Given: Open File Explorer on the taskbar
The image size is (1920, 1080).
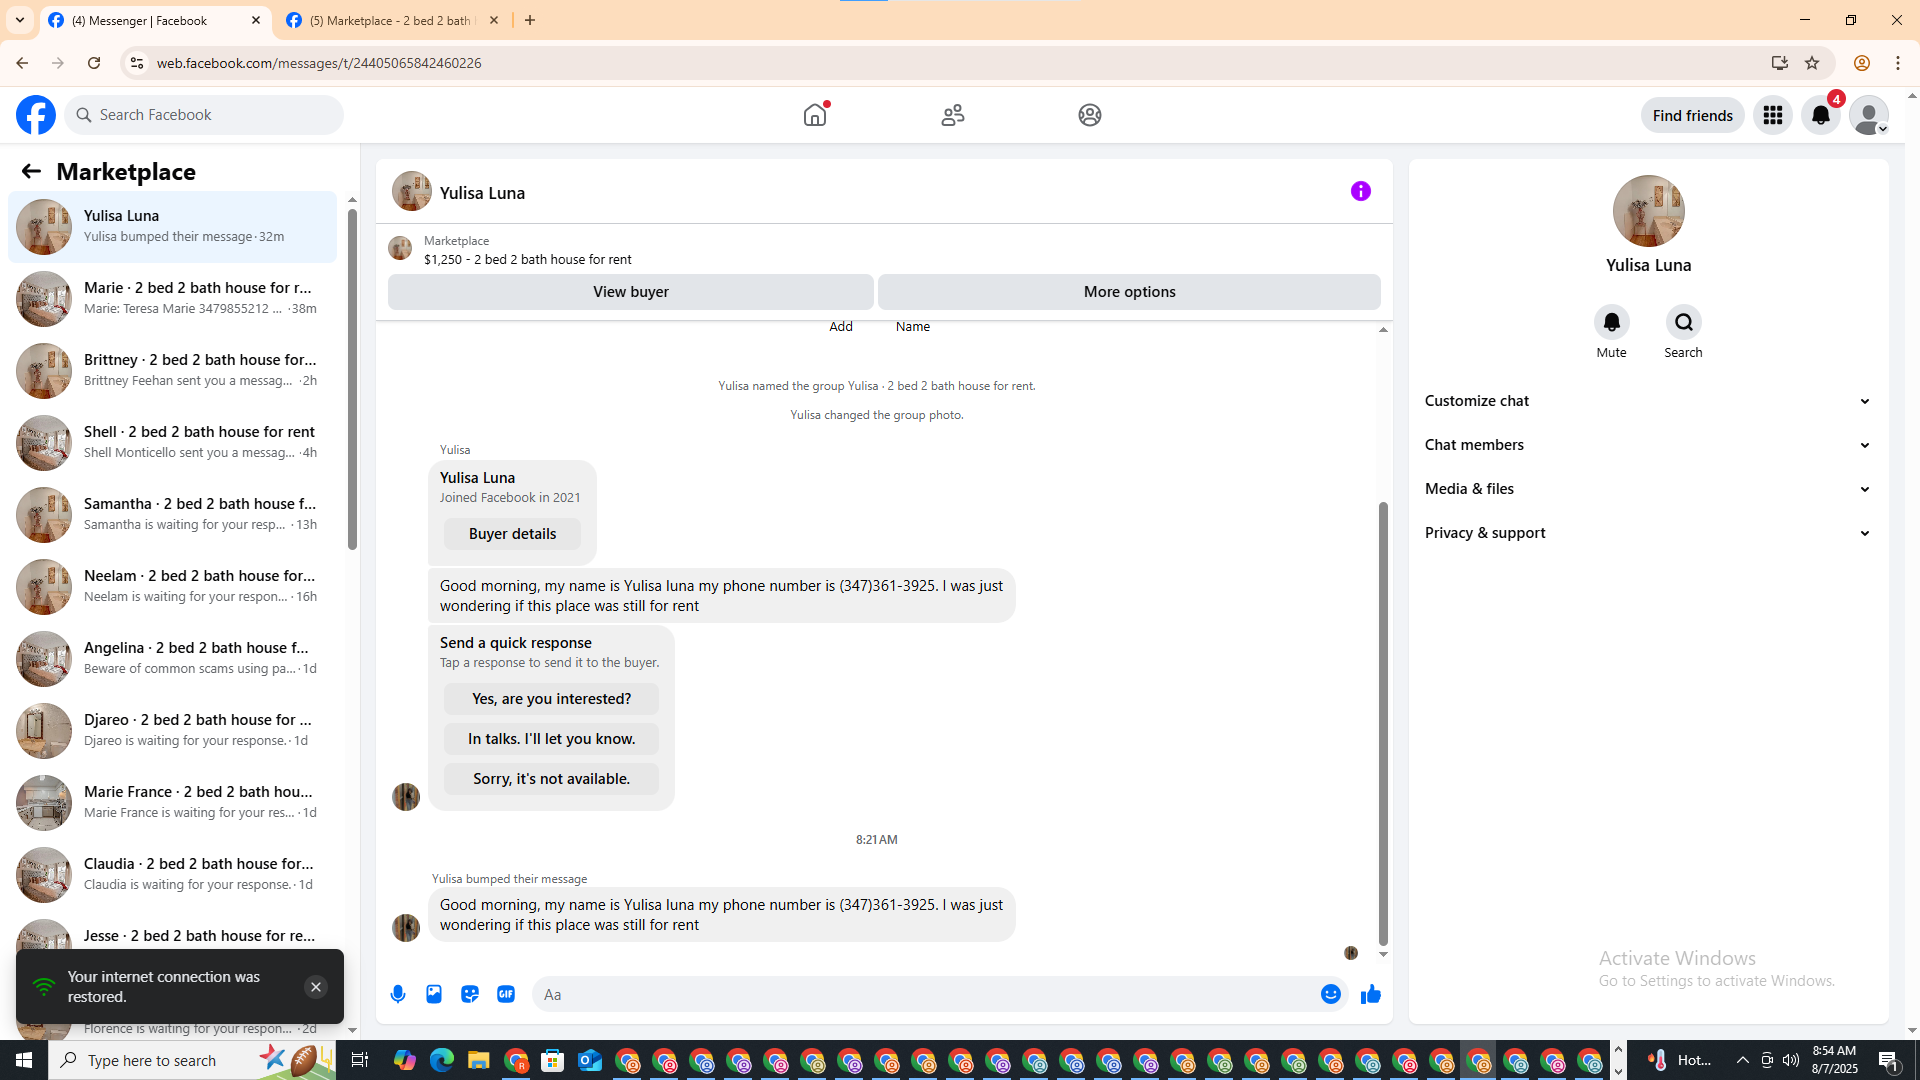Looking at the screenshot, I should pos(479,1060).
